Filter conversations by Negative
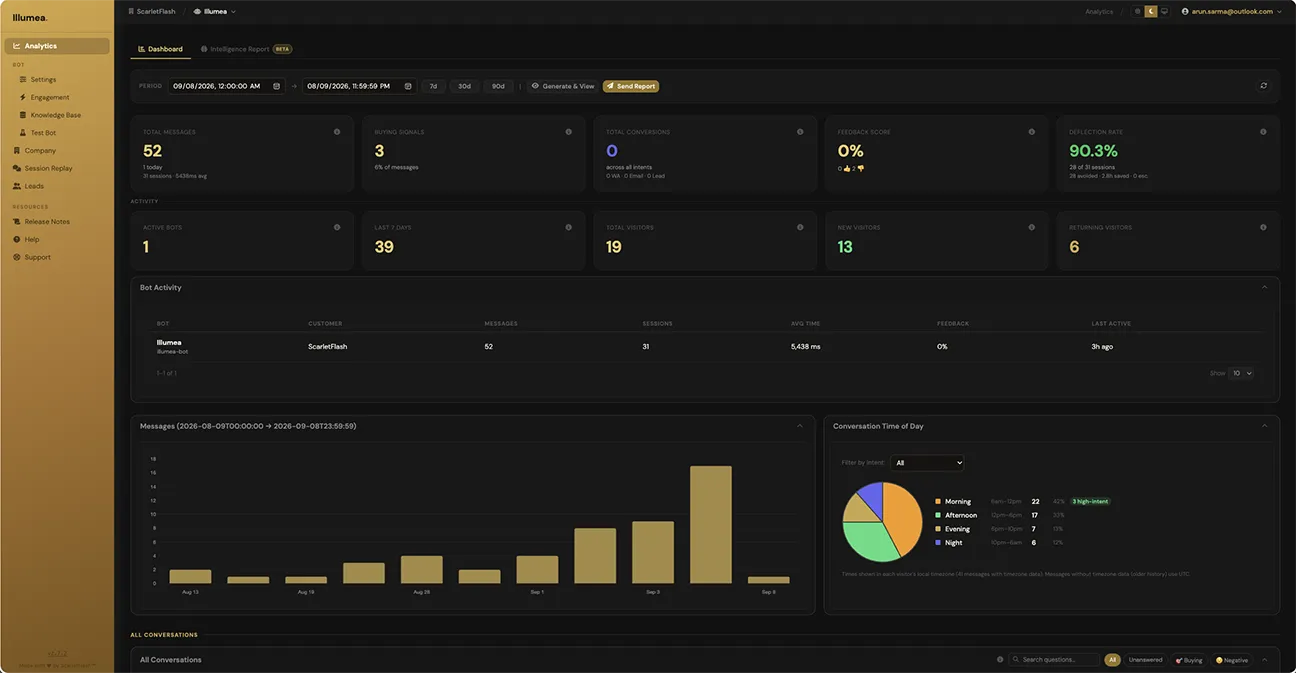 click(x=1232, y=660)
